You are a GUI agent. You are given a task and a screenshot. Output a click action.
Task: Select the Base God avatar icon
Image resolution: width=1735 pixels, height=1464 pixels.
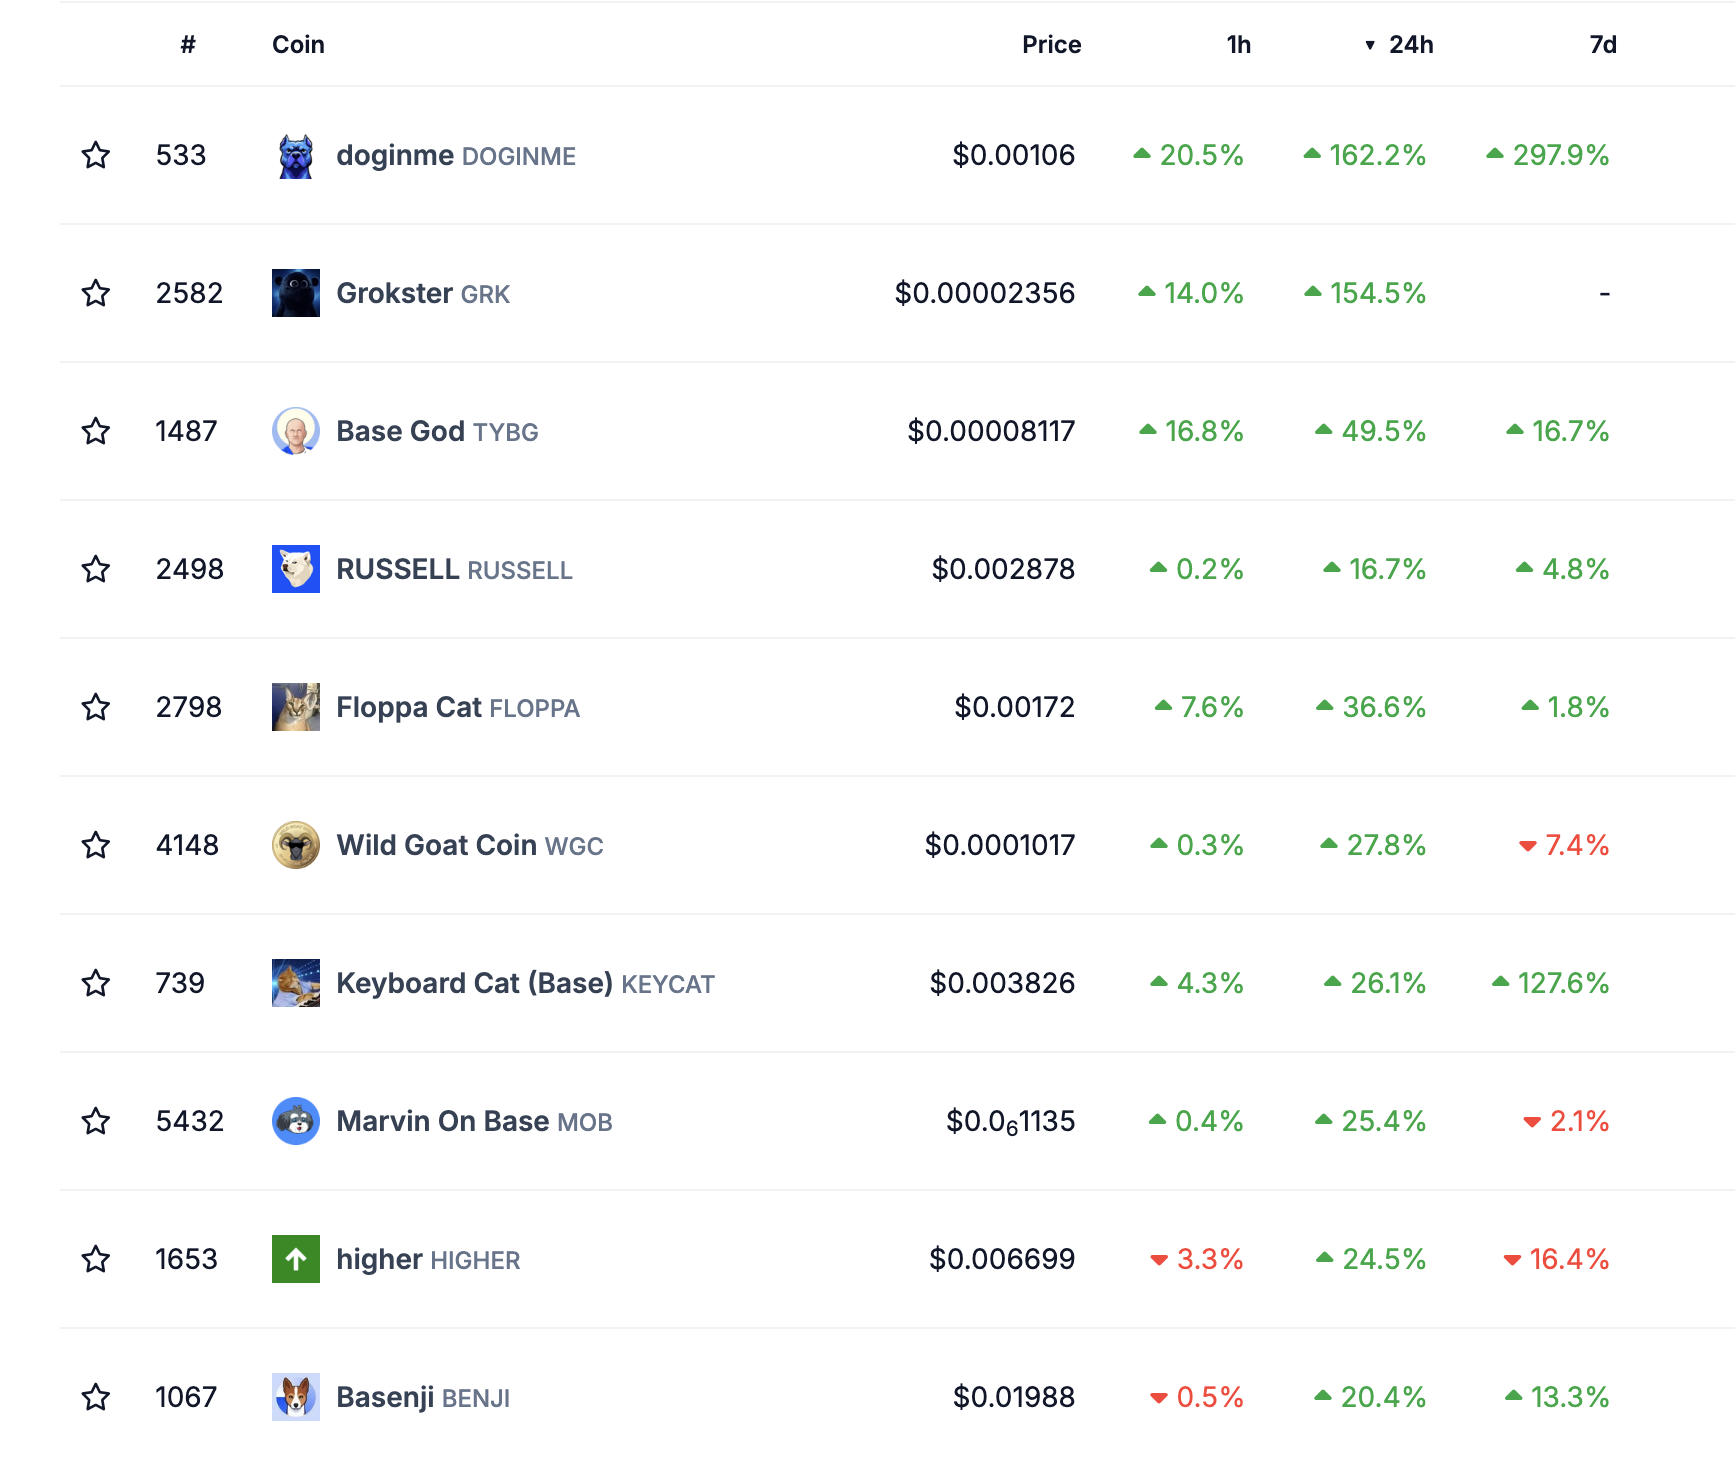tap(296, 431)
